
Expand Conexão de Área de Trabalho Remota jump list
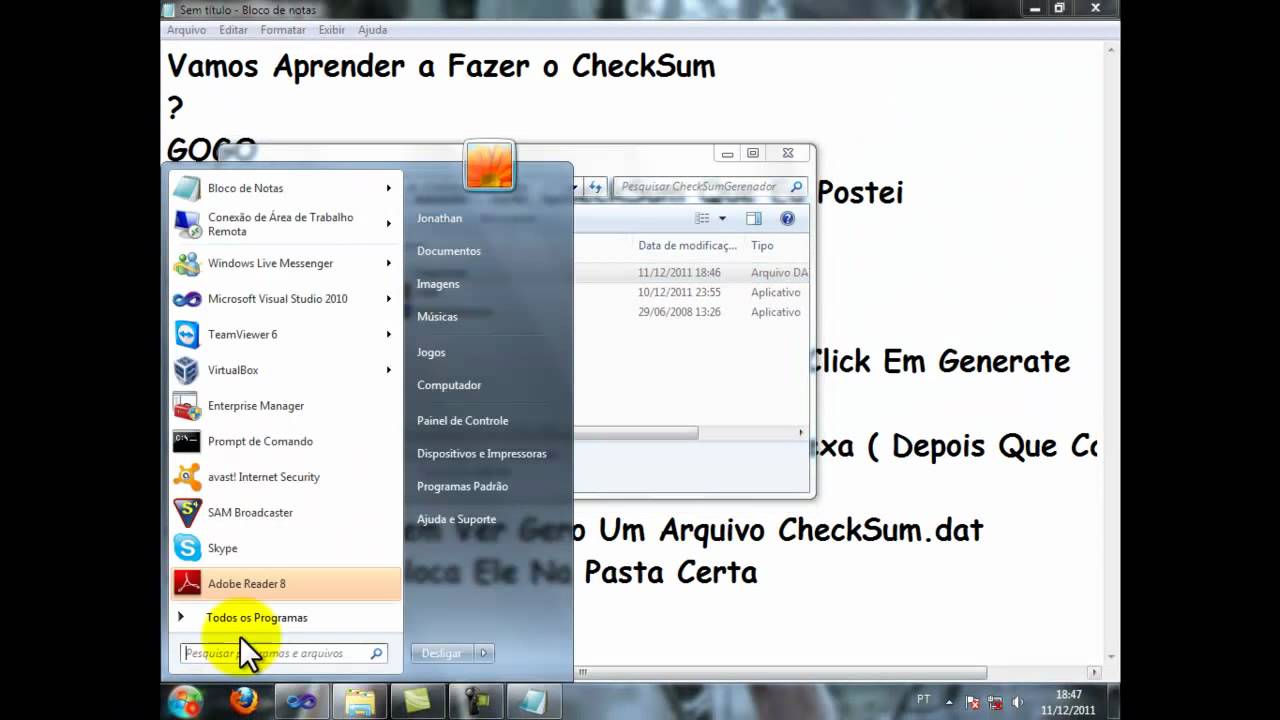pyautogui.click(x=389, y=224)
